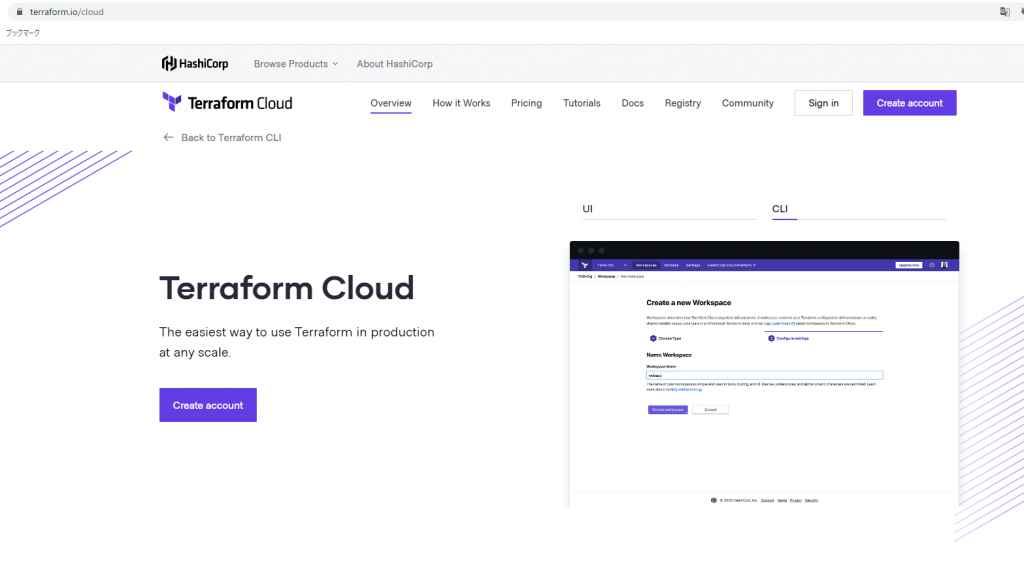Open About HashiCorp link
Screen dimensions: 1024x563
point(394,63)
